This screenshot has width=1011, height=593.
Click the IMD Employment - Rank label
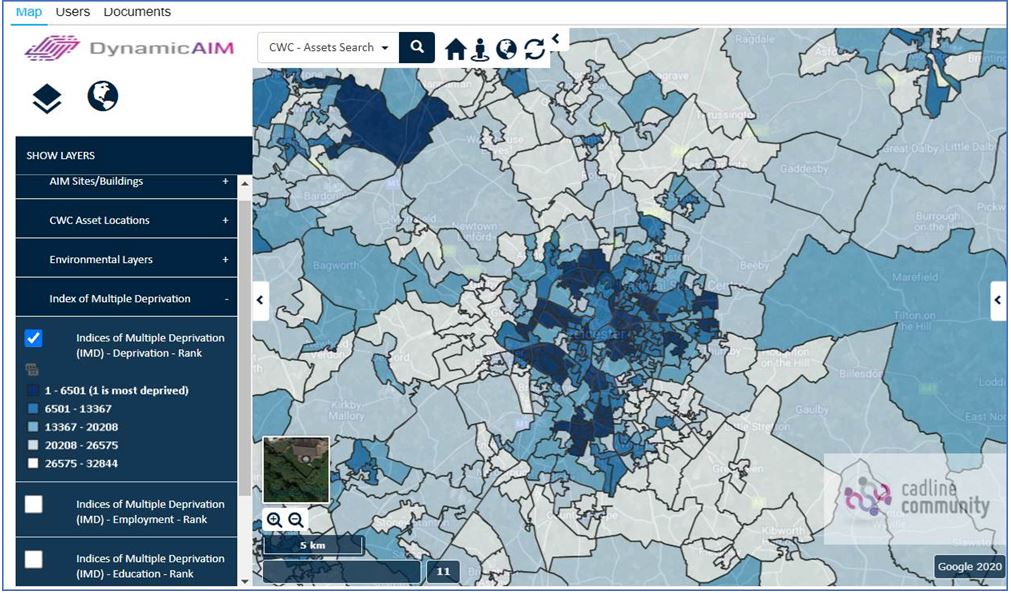pos(150,512)
